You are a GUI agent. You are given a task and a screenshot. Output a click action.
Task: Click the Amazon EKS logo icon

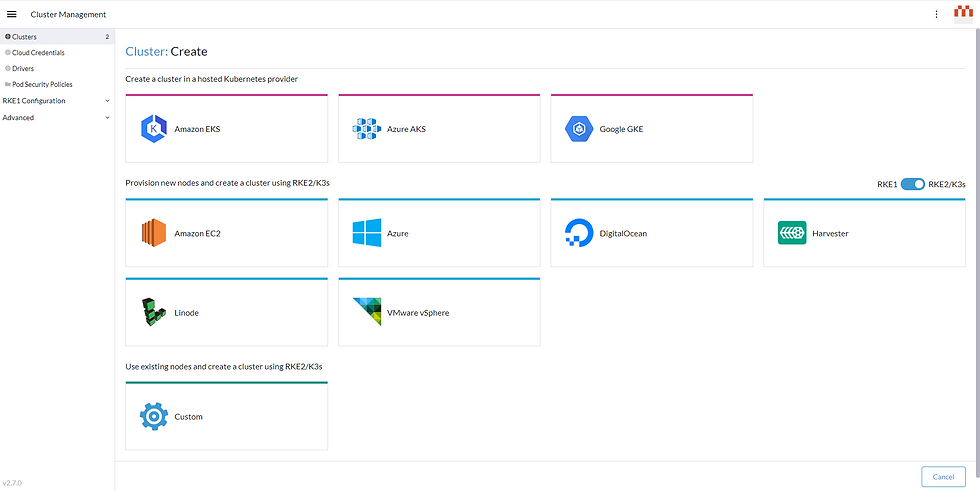pyautogui.click(x=154, y=129)
